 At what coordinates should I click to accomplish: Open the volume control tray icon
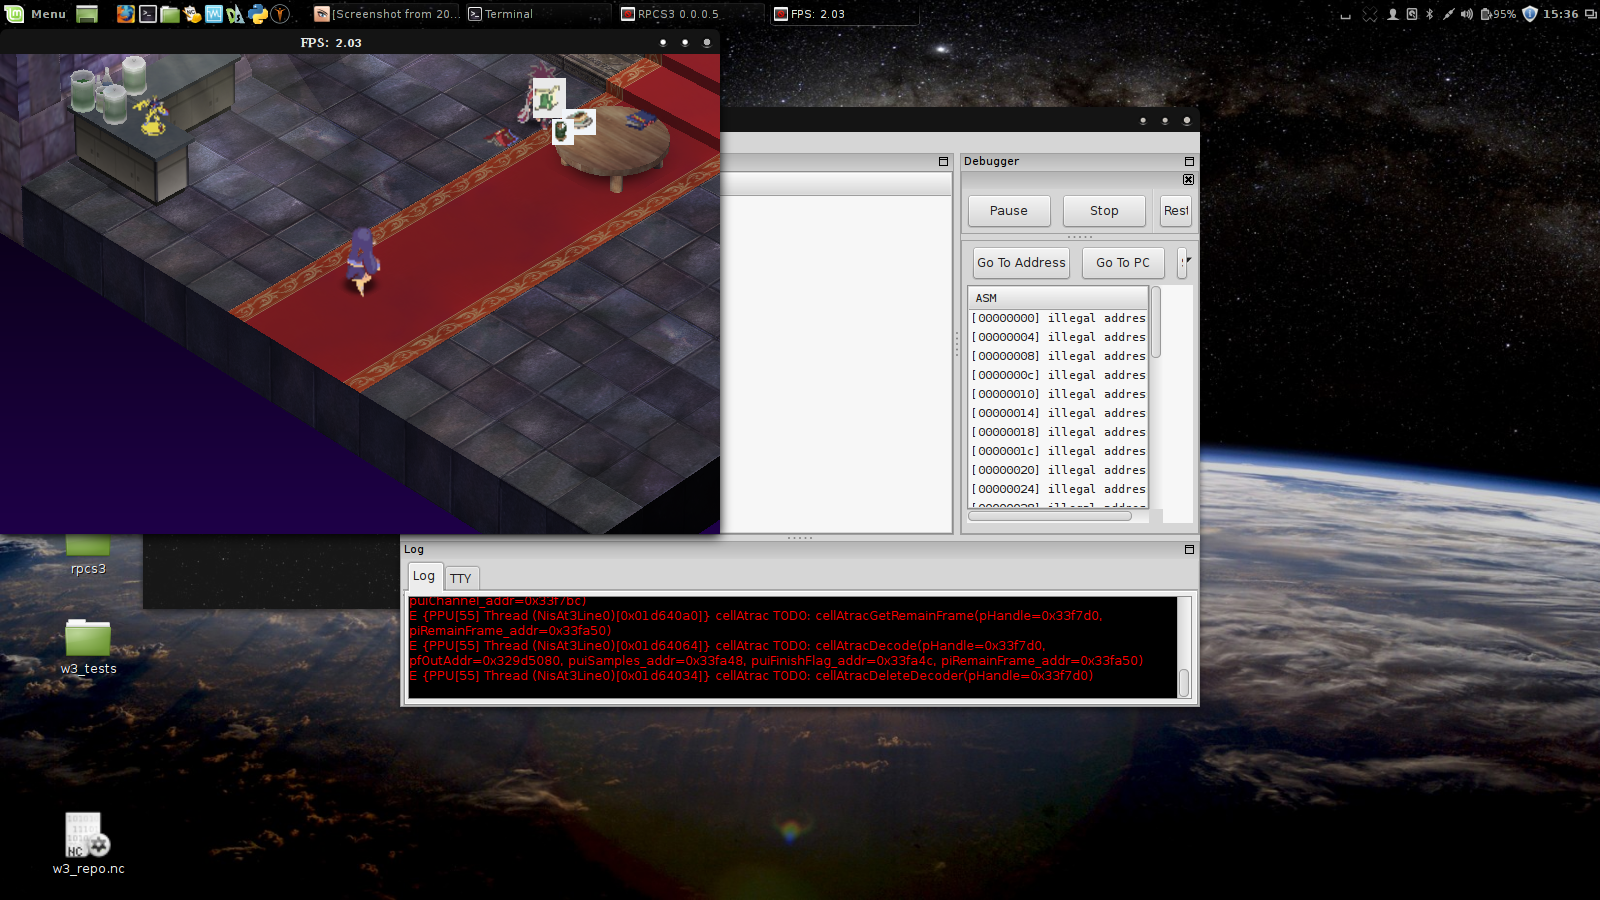click(x=1467, y=14)
